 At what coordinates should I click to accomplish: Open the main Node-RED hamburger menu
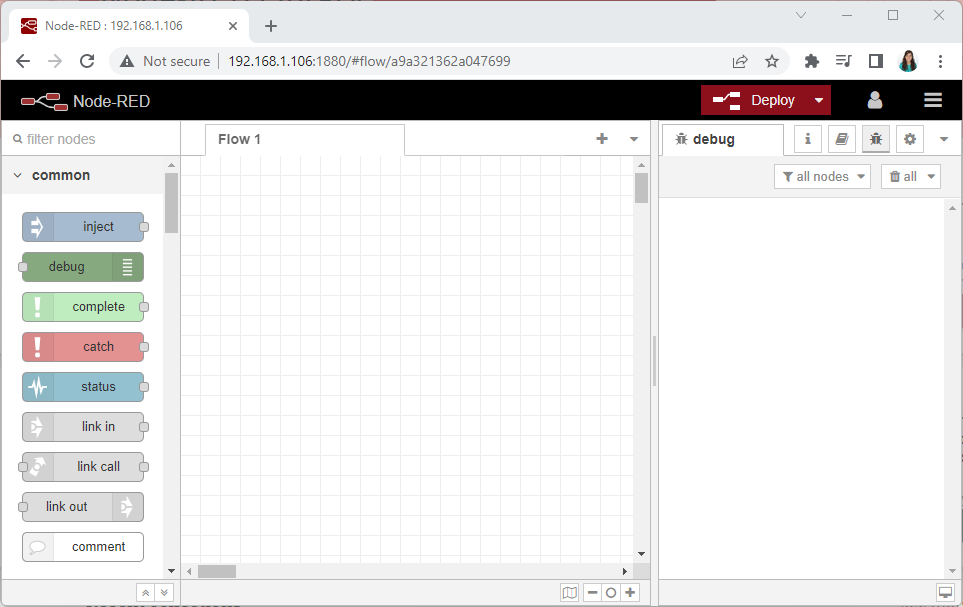tap(932, 100)
